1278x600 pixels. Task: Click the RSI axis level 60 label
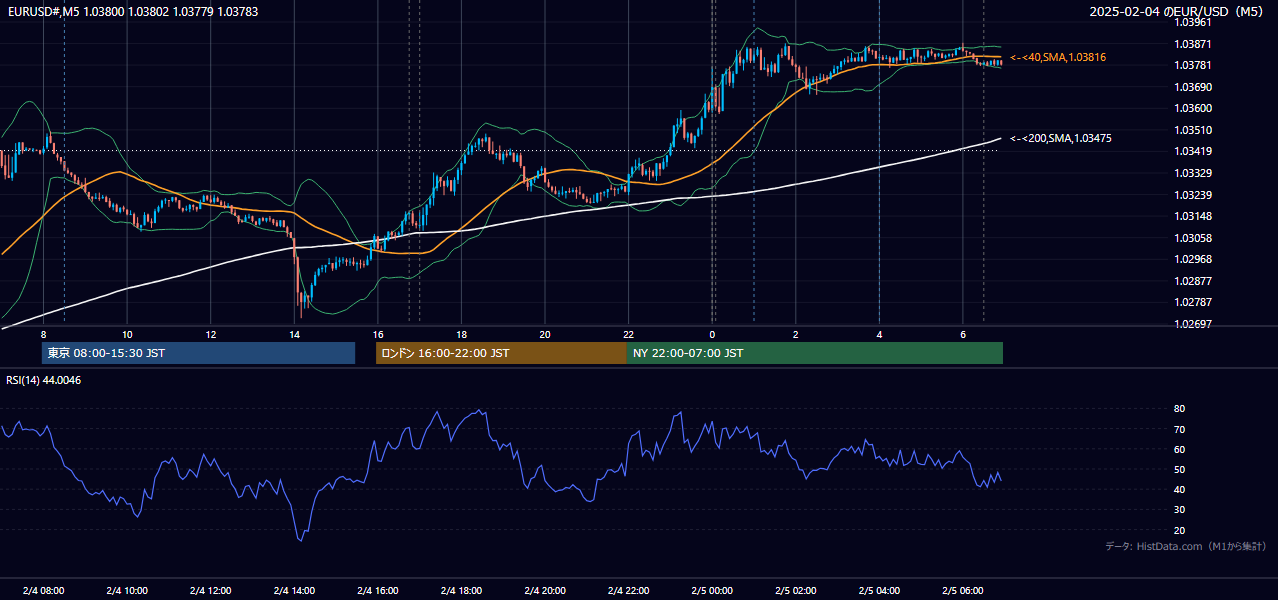pos(1179,449)
